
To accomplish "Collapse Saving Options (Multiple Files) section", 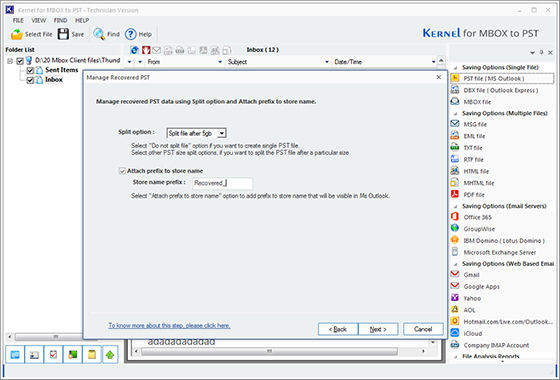I will 455,114.
